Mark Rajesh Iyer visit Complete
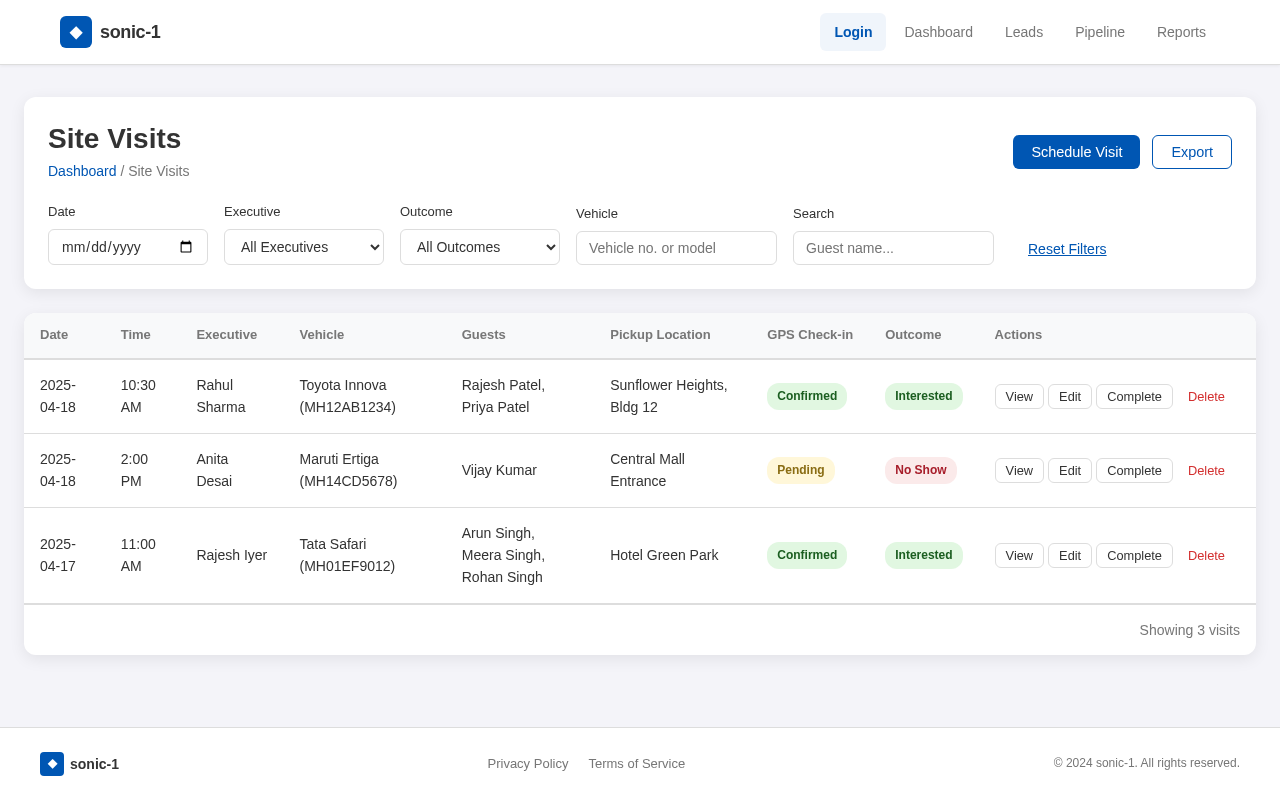The image size is (1280, 800). tap(1134, 555)
